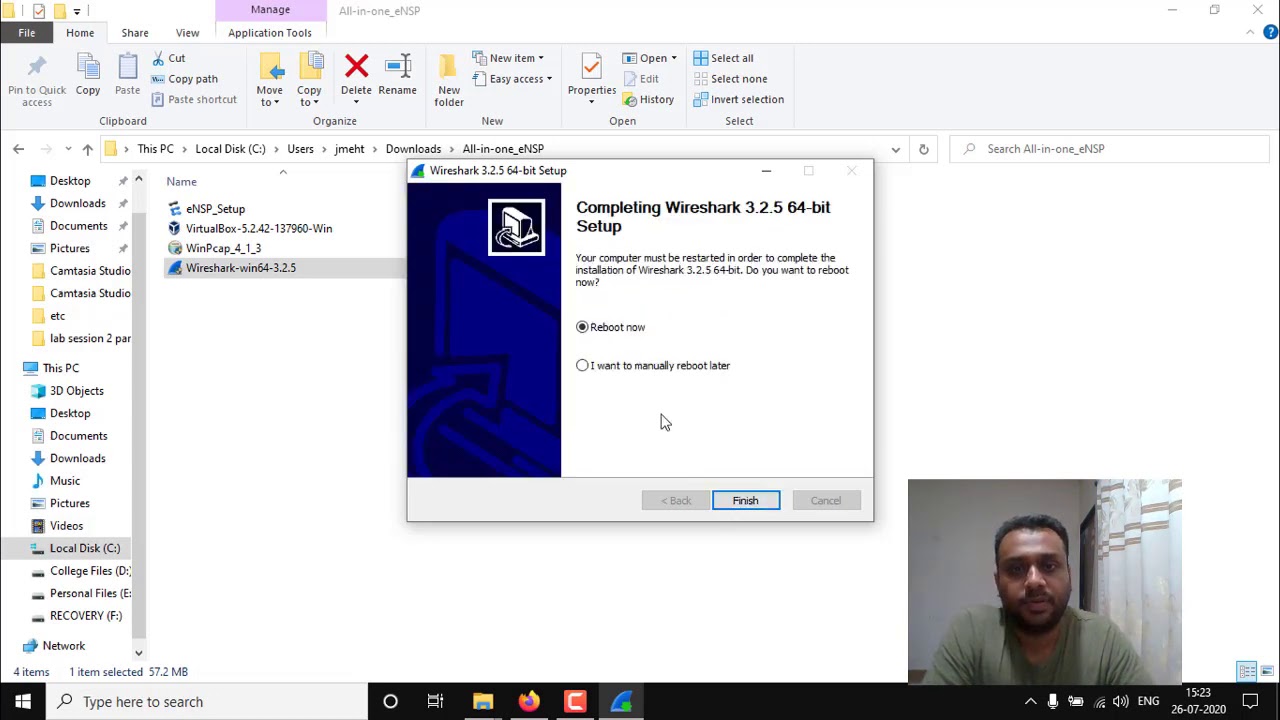Open Task View on the taskbar
This screenshot has width=1280, height=720.
tap(435, 701)
